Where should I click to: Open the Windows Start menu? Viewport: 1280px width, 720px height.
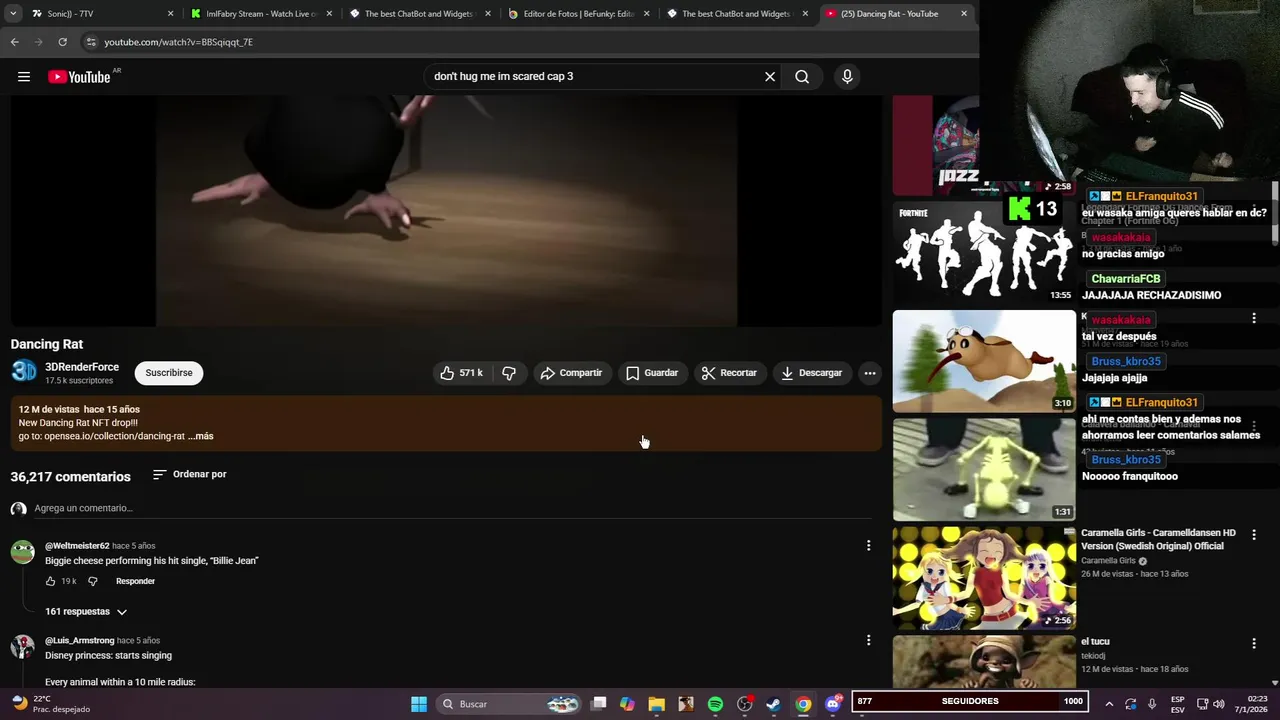[x=419, y=704]
